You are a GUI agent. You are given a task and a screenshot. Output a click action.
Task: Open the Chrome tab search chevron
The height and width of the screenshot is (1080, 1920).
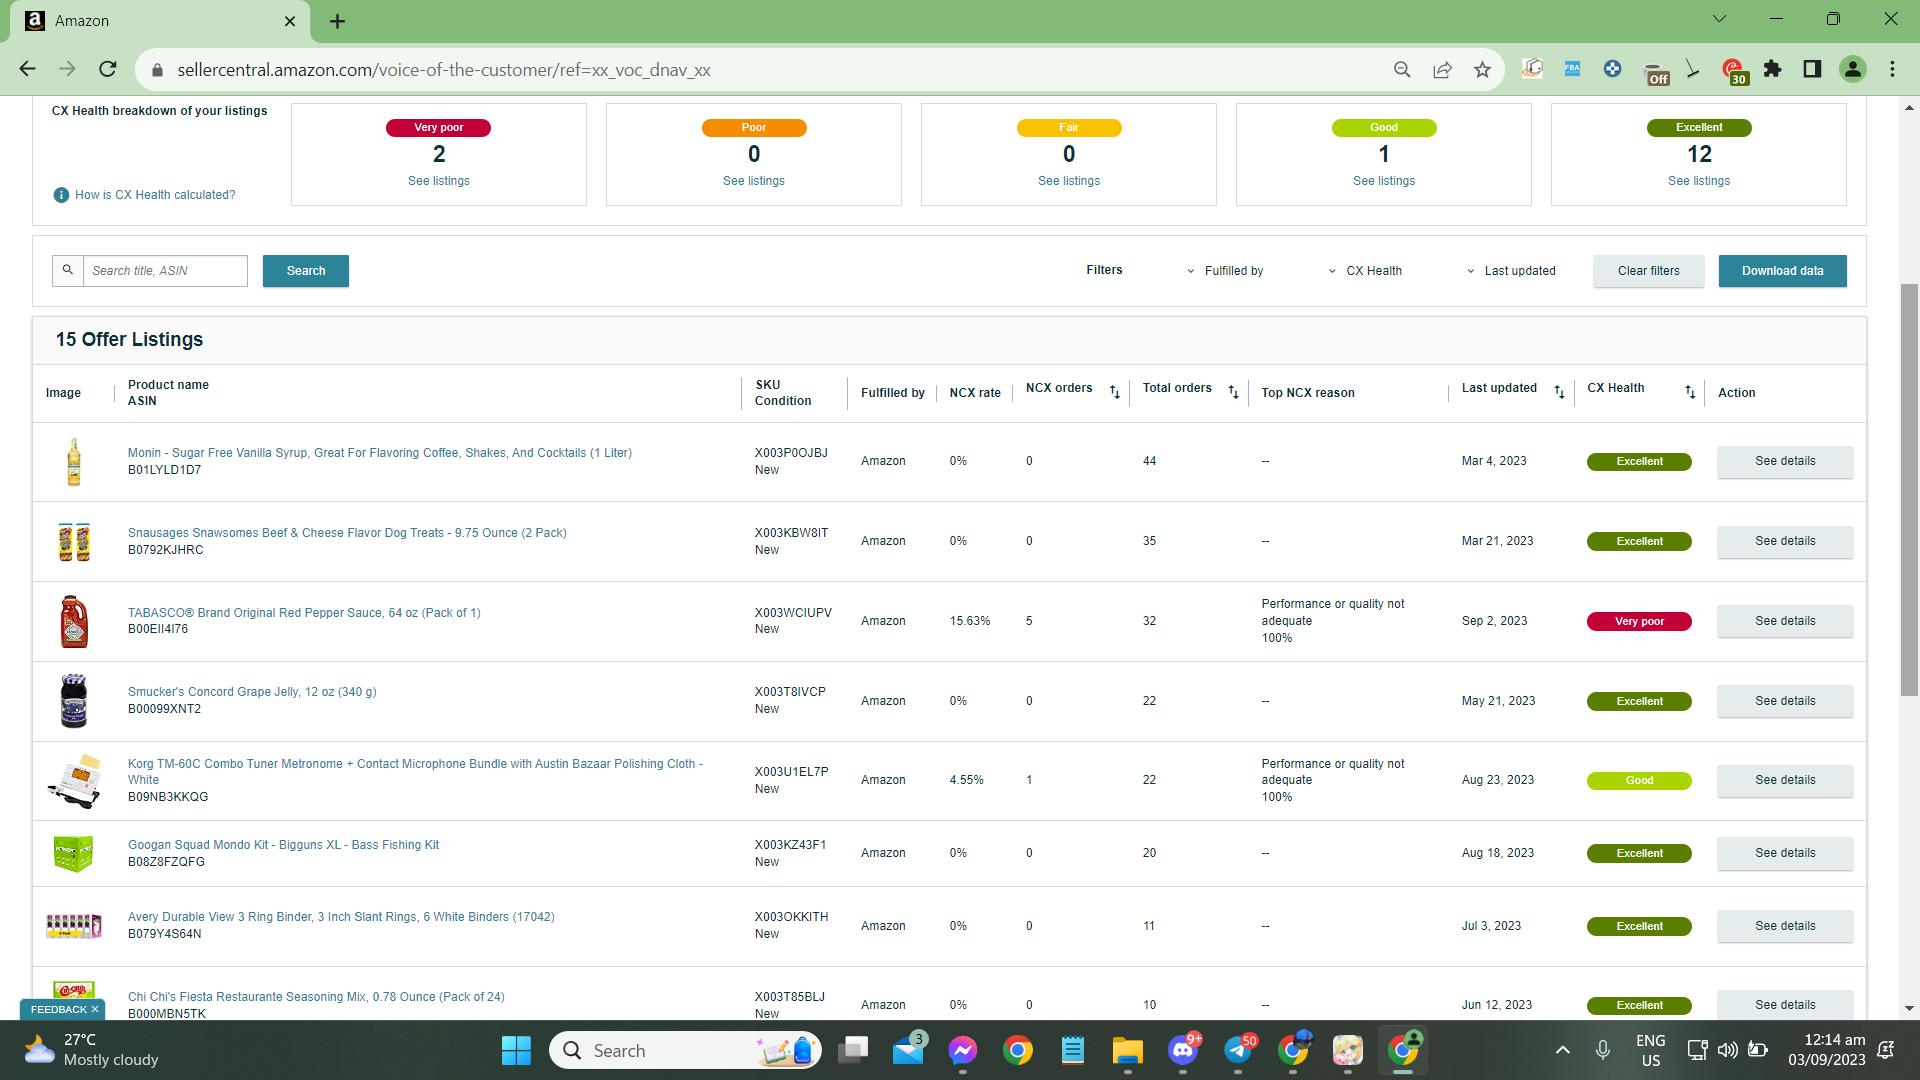(x=1719, y=19)
